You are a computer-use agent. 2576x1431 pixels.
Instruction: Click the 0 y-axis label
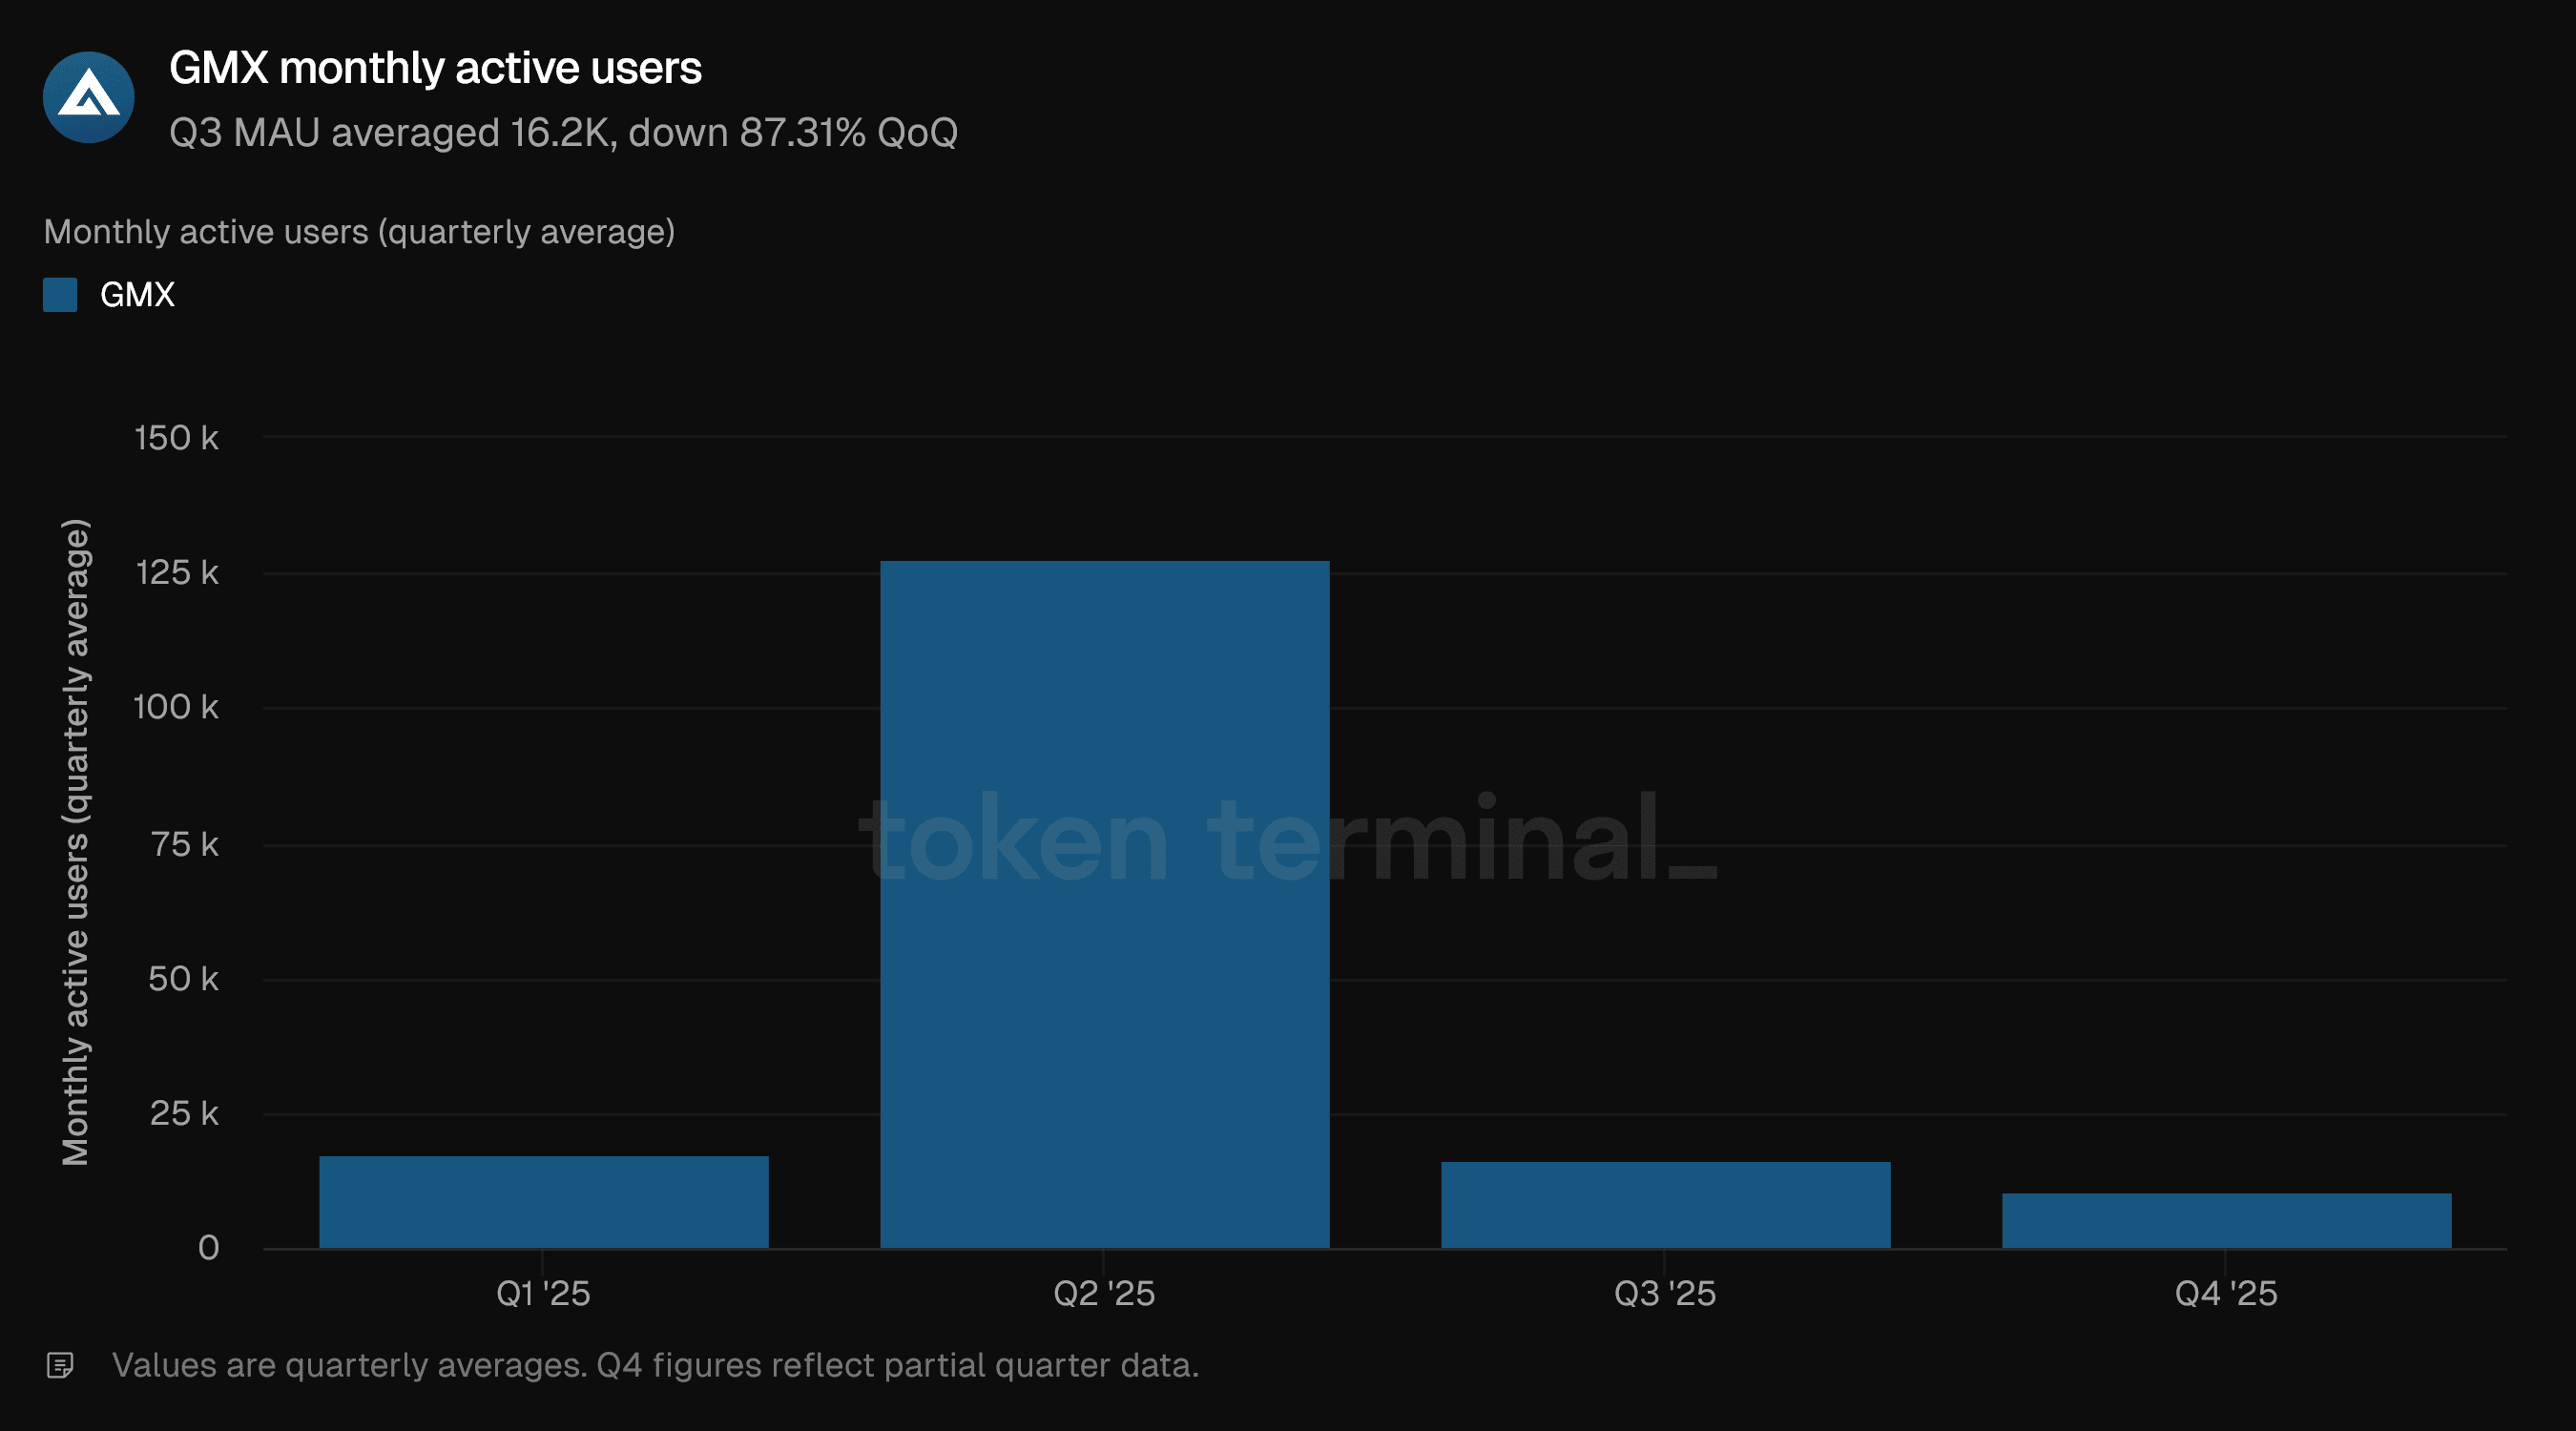pos(208,1248)
